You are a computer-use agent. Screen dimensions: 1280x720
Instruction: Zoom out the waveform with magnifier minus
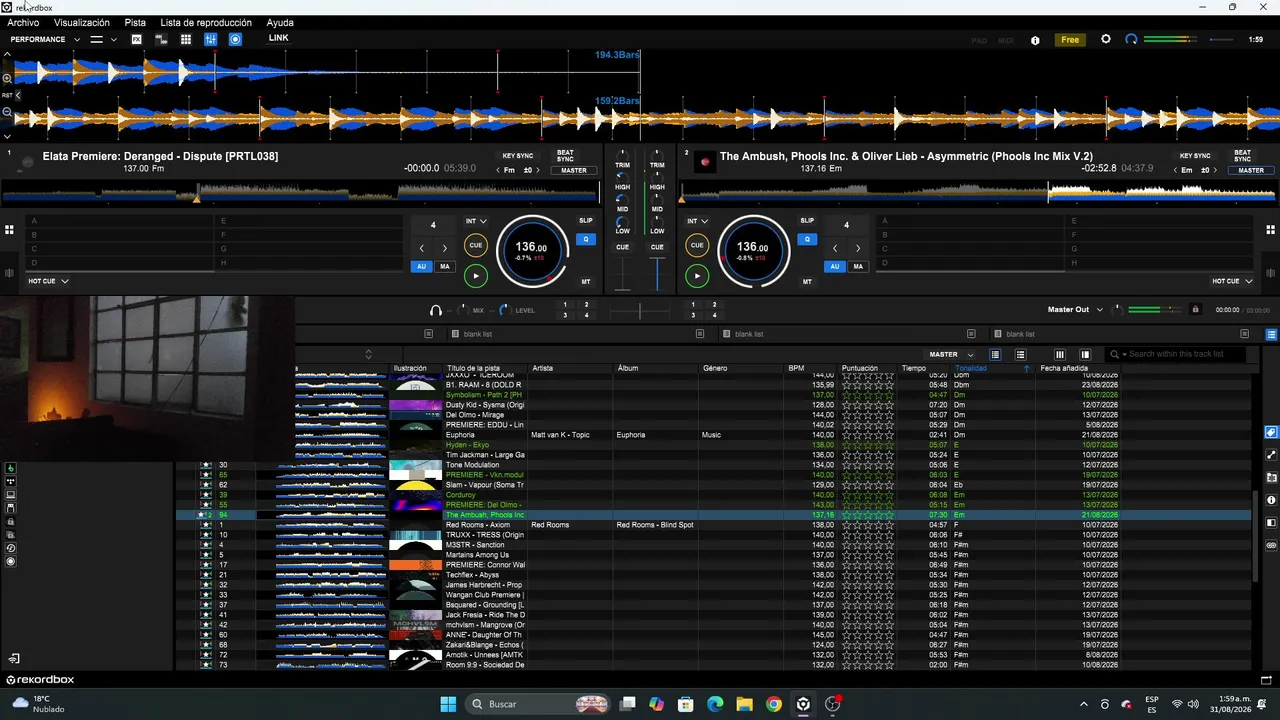[7, 112]
